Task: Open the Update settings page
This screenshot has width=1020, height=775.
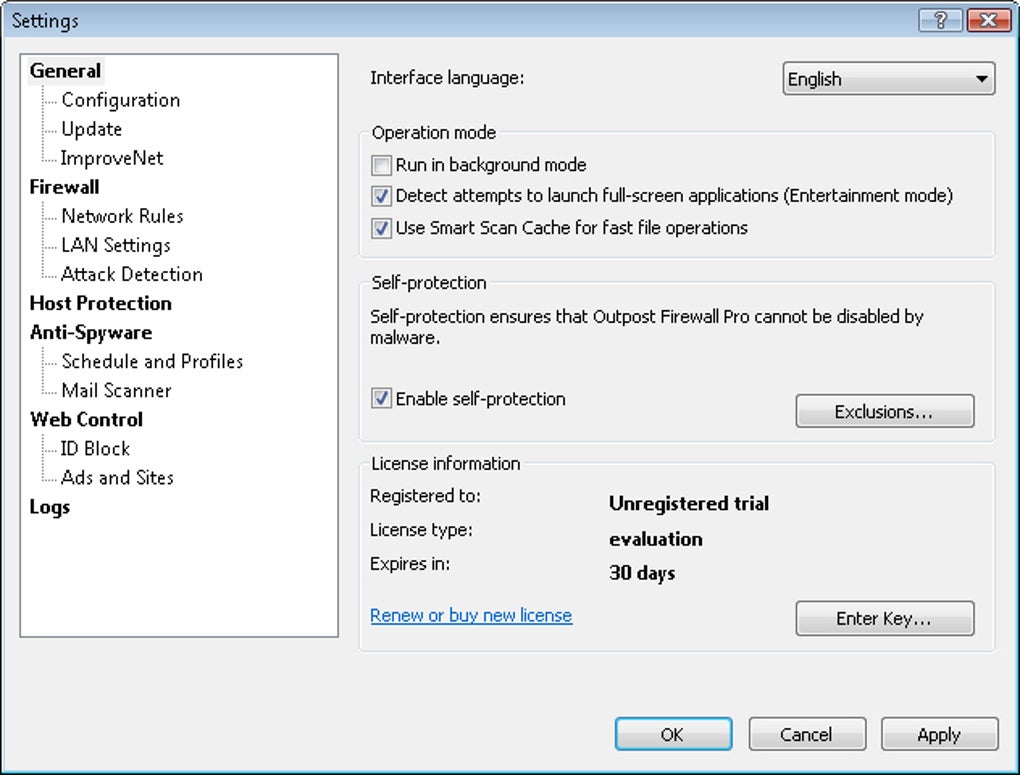Action: coord(91,129)
